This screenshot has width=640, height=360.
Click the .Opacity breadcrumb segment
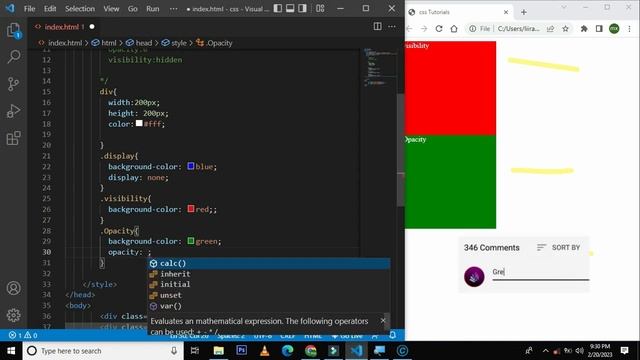[x=219, y=43]
